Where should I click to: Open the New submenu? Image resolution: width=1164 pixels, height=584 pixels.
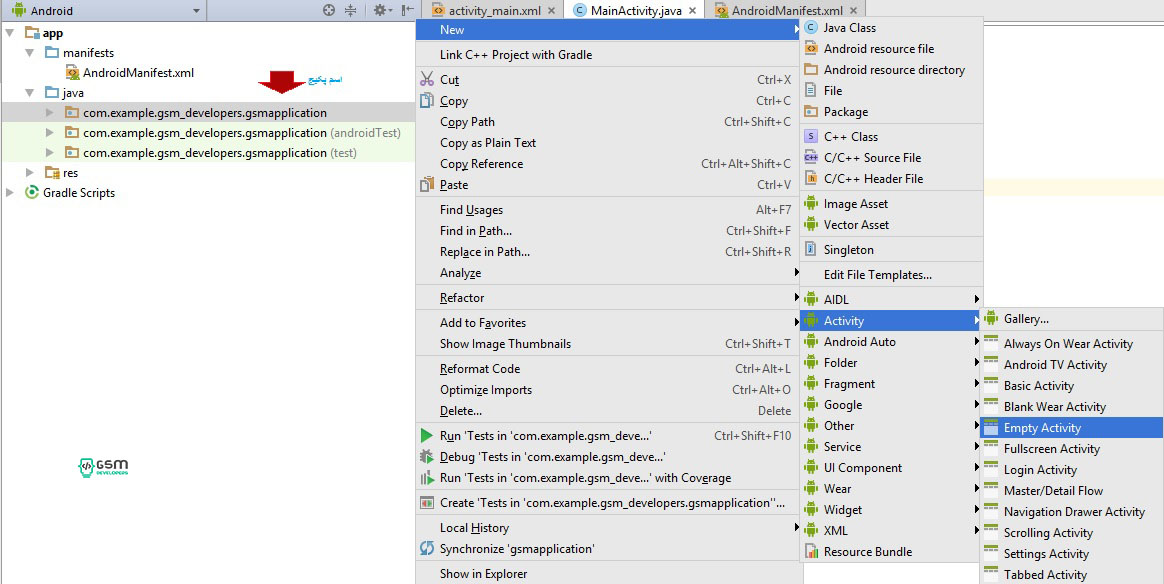[609, 30]
